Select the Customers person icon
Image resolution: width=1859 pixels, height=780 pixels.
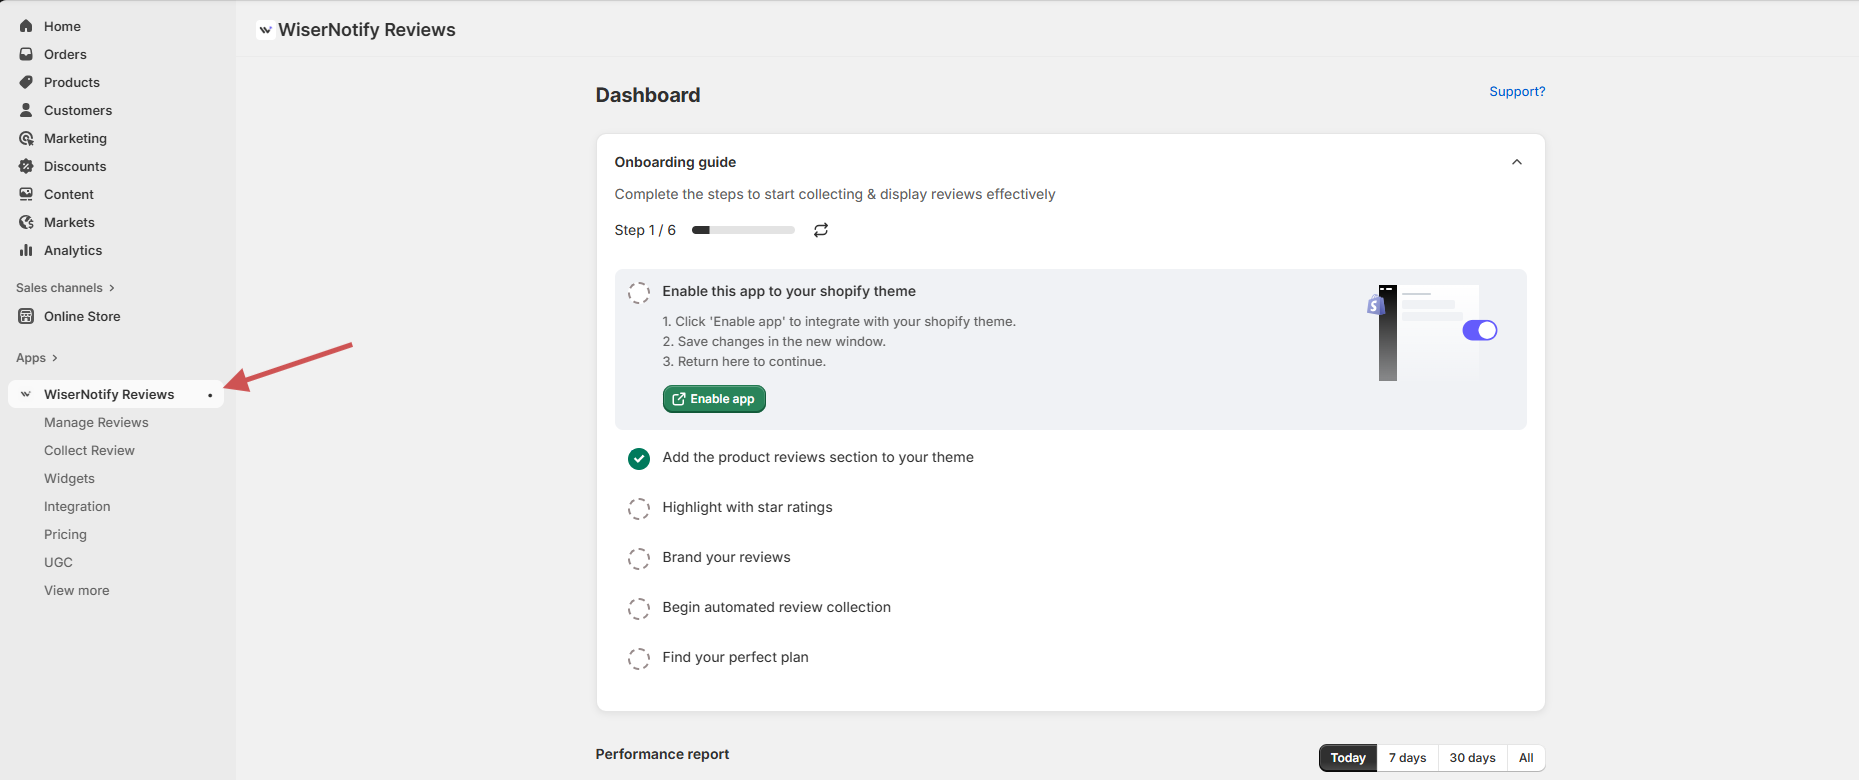26,110
